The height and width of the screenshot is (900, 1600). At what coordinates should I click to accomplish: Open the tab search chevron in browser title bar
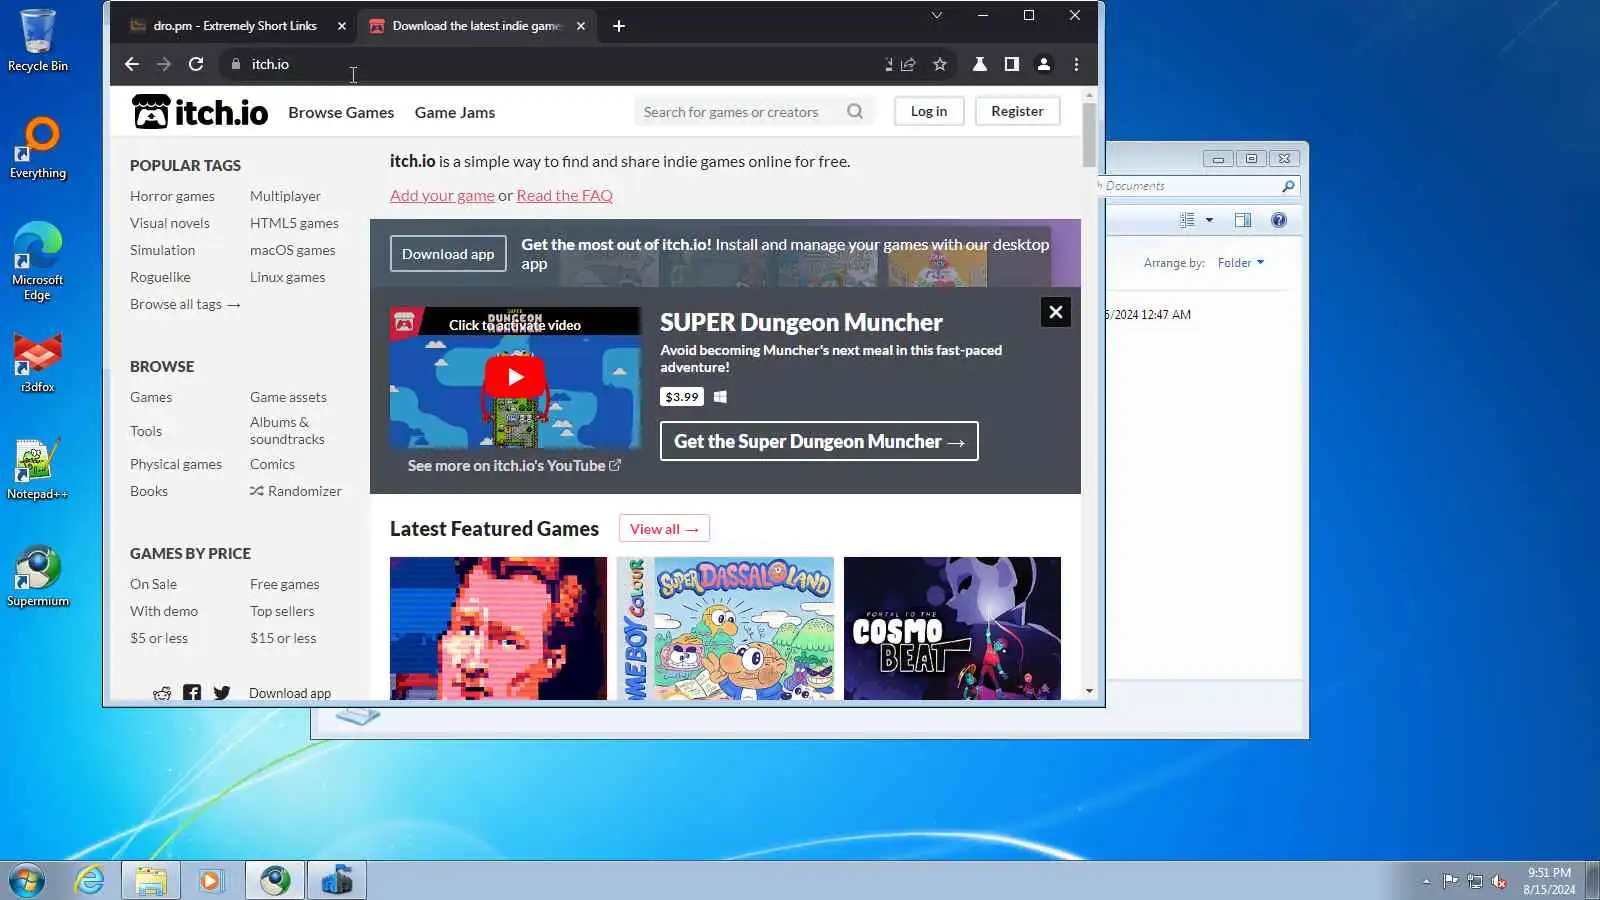point(937,15)
